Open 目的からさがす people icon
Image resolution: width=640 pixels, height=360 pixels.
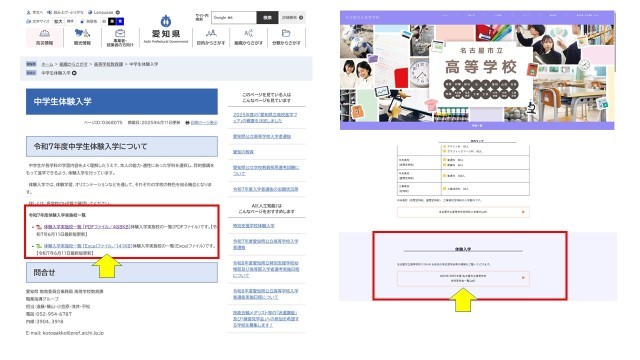tap(211, 37)
